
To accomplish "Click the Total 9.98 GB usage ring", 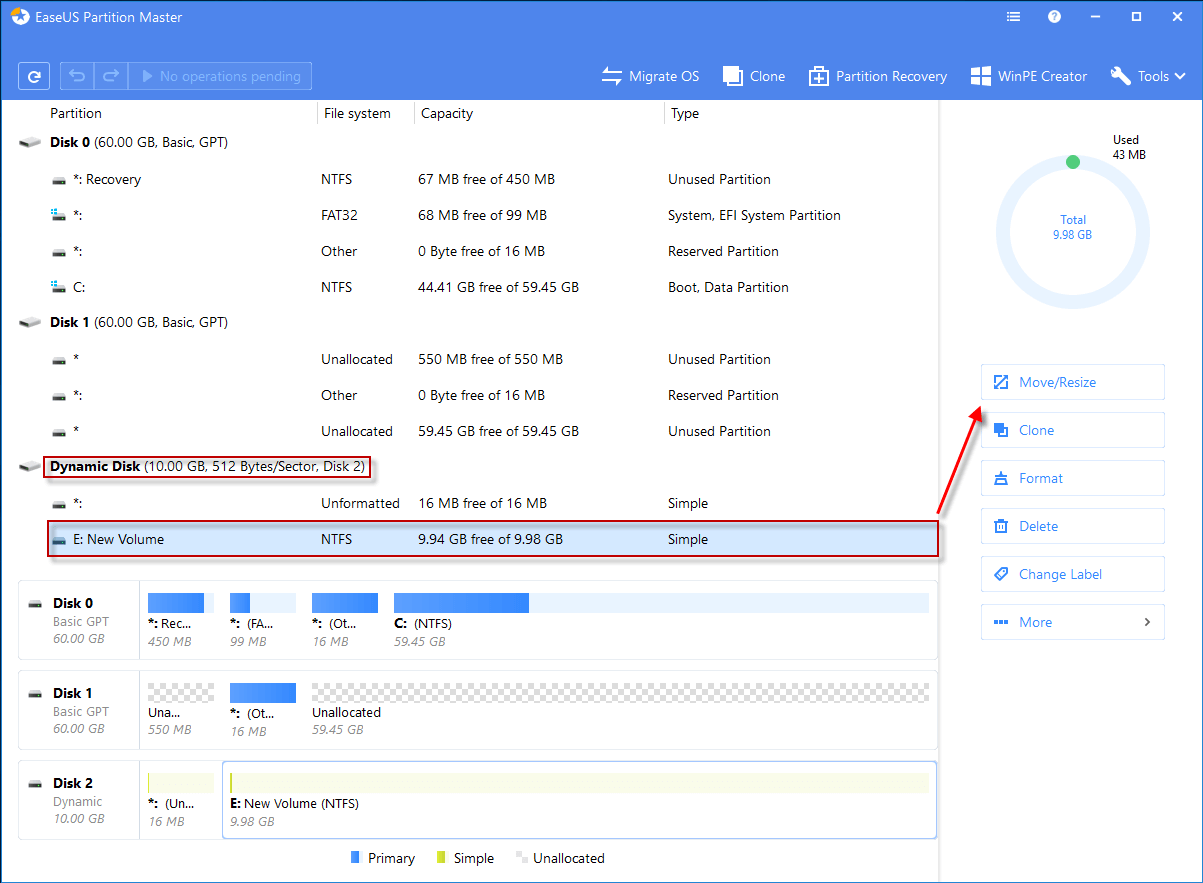I will [1073, 232].
